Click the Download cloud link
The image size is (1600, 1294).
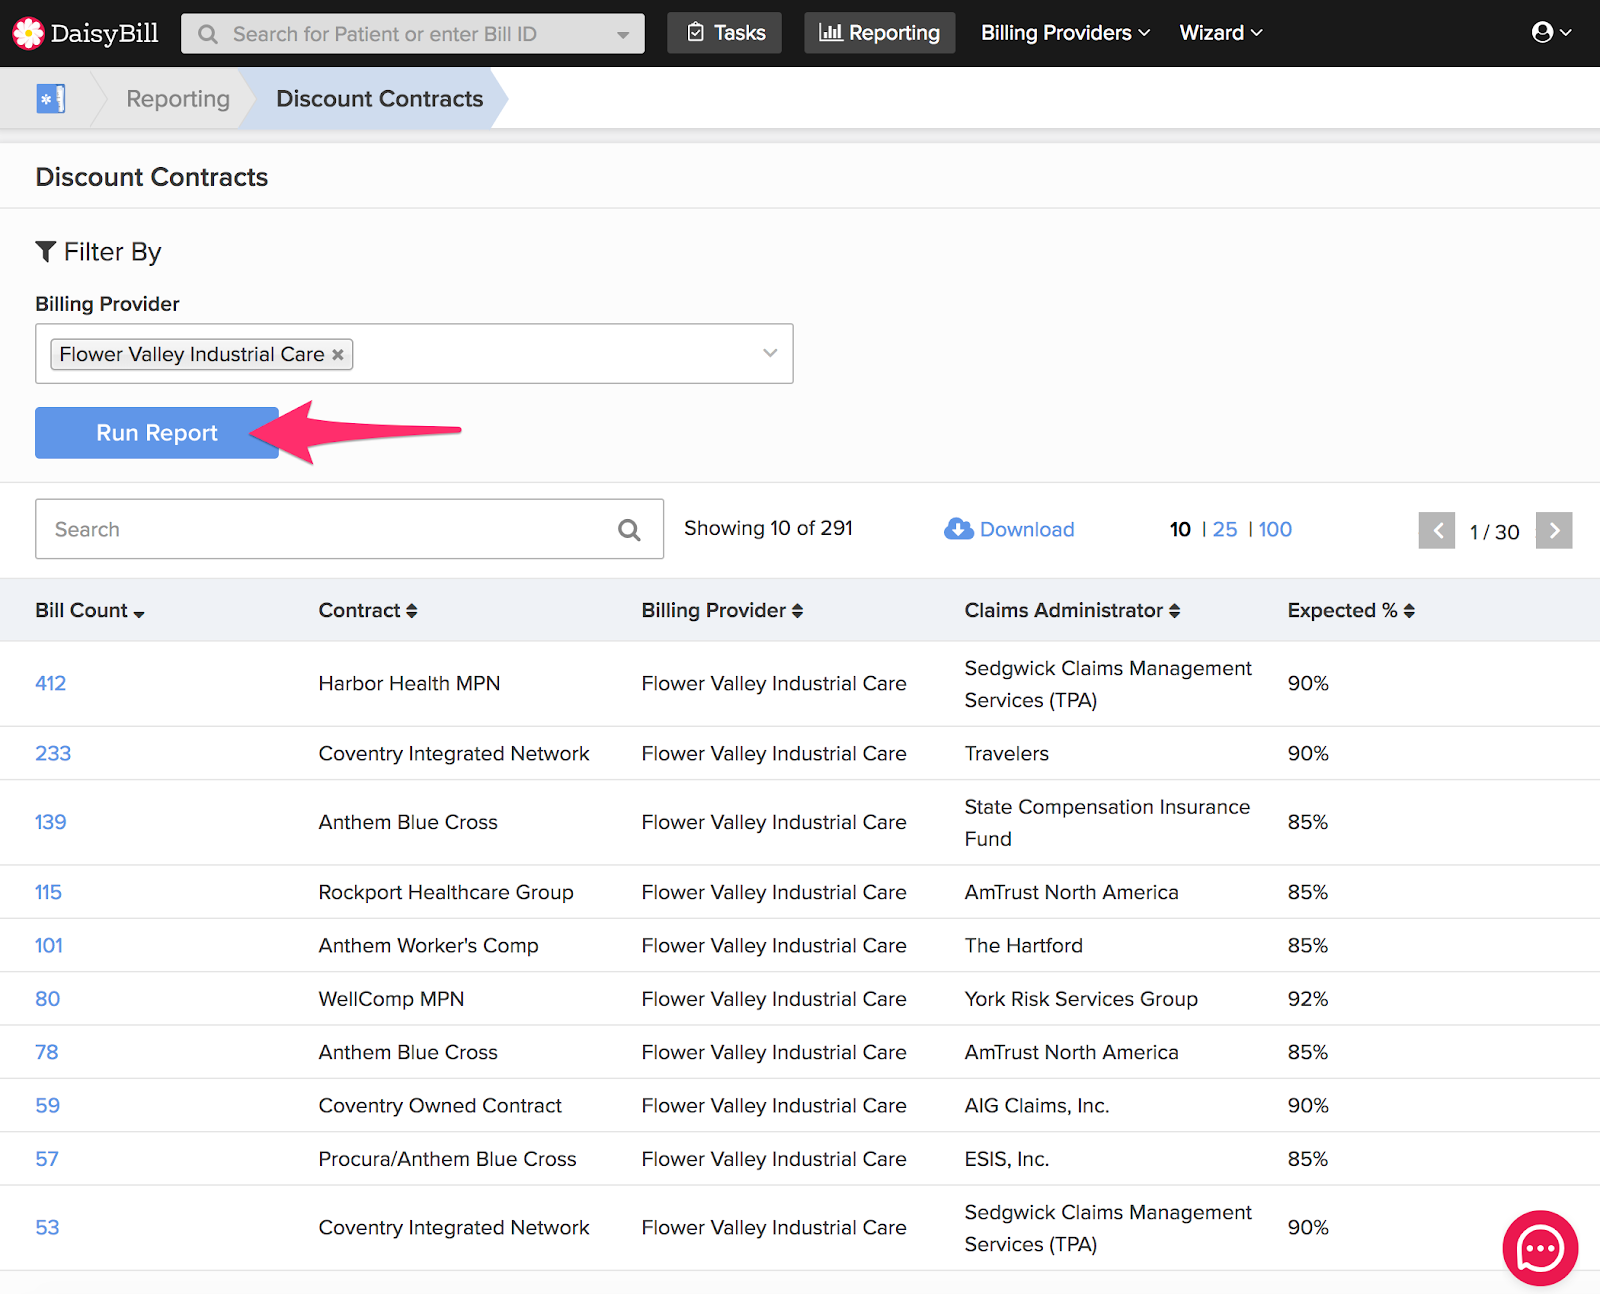coord(1009,529)
